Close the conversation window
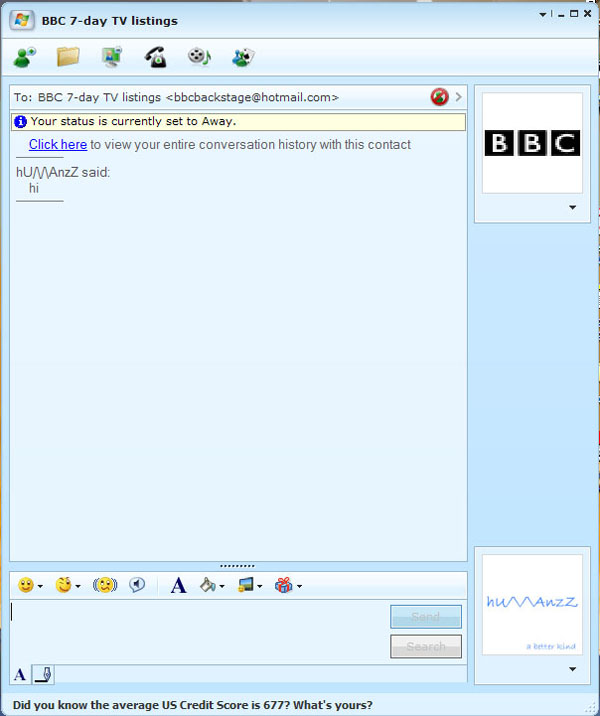 point(587,14)
